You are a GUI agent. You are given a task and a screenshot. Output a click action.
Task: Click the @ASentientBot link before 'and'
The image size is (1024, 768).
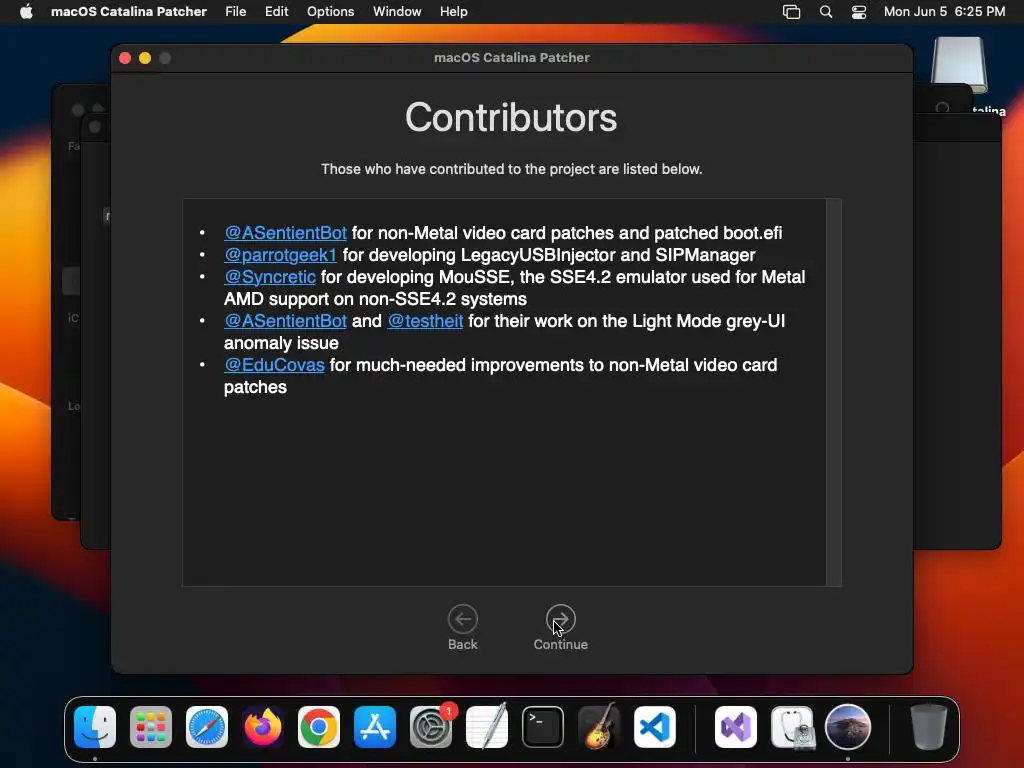tap(285, 321)
